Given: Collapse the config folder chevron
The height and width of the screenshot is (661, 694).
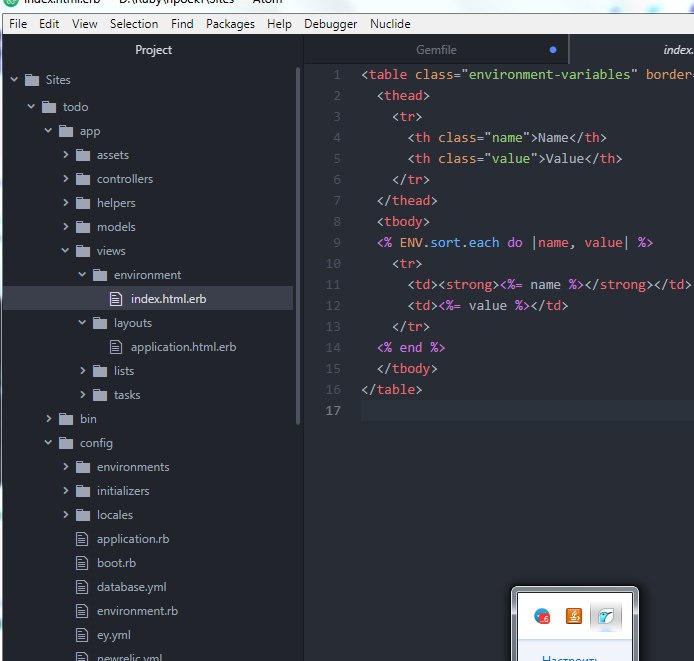Looking at the screenshot, I should pyautogui.click(x=48, y=442).
